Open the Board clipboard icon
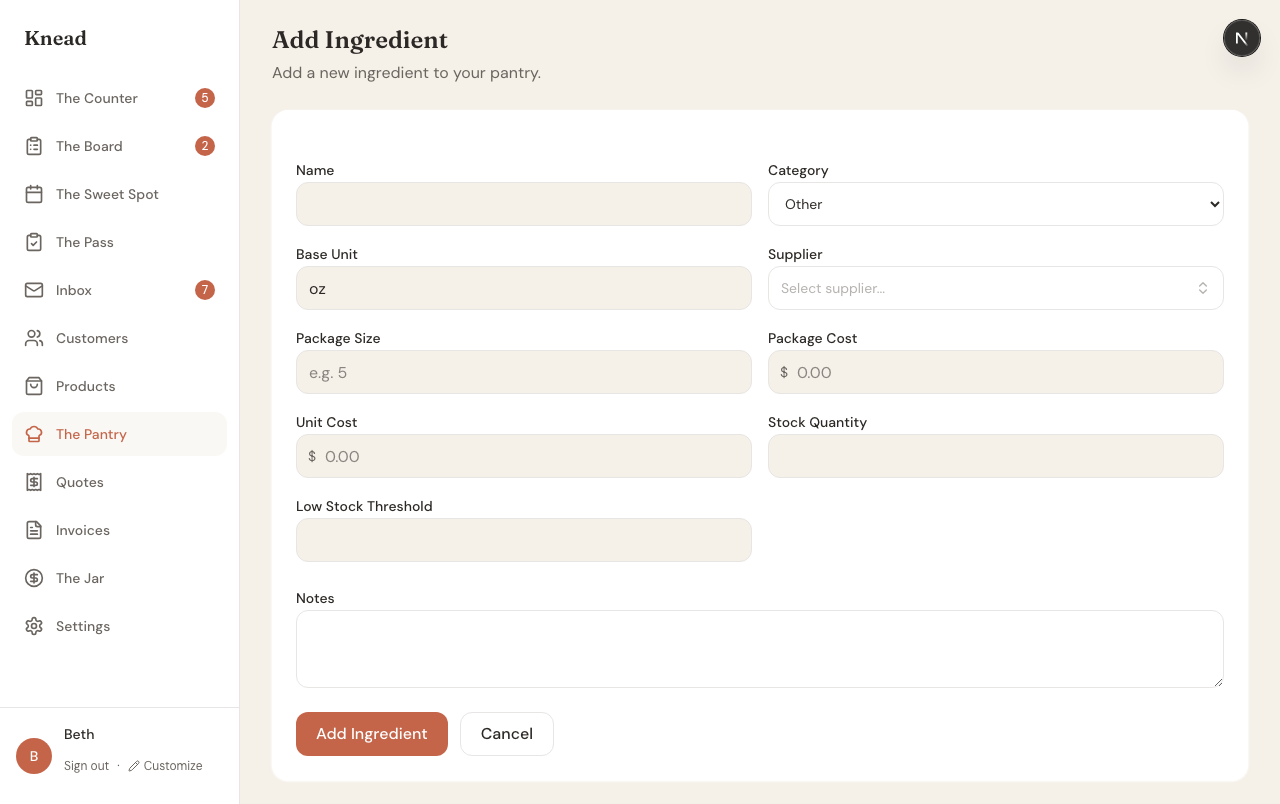Viewport: 1280px width, 804px height. pyautogui.click(x=33, y=146)
